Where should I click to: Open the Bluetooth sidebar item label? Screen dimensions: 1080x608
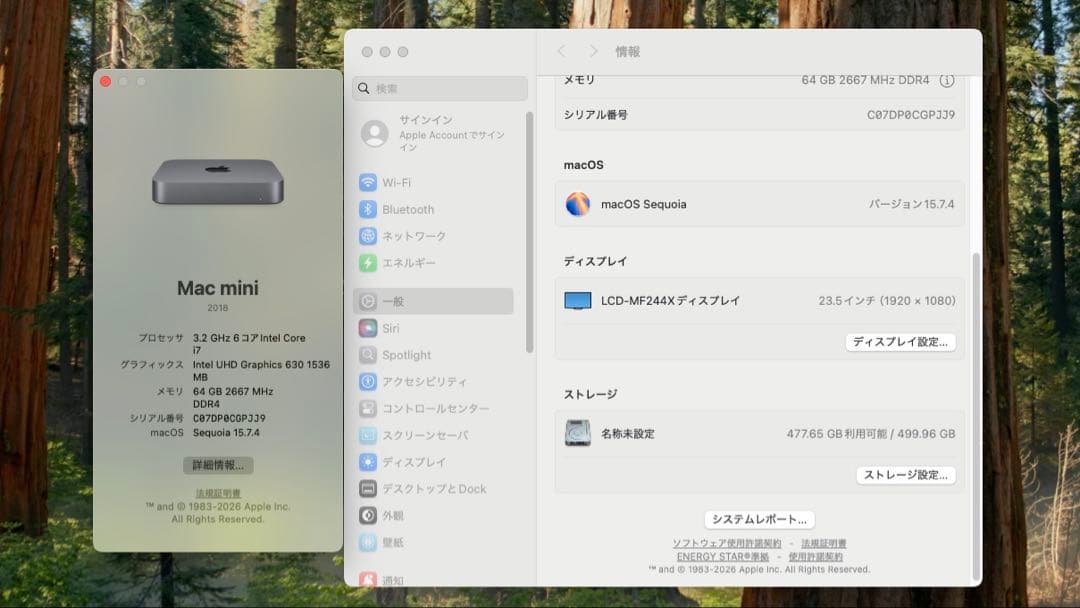408,209
